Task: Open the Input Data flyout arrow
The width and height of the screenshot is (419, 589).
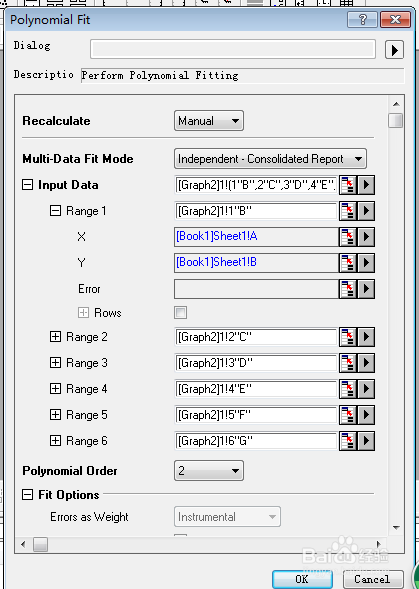Action: (366, 185)
